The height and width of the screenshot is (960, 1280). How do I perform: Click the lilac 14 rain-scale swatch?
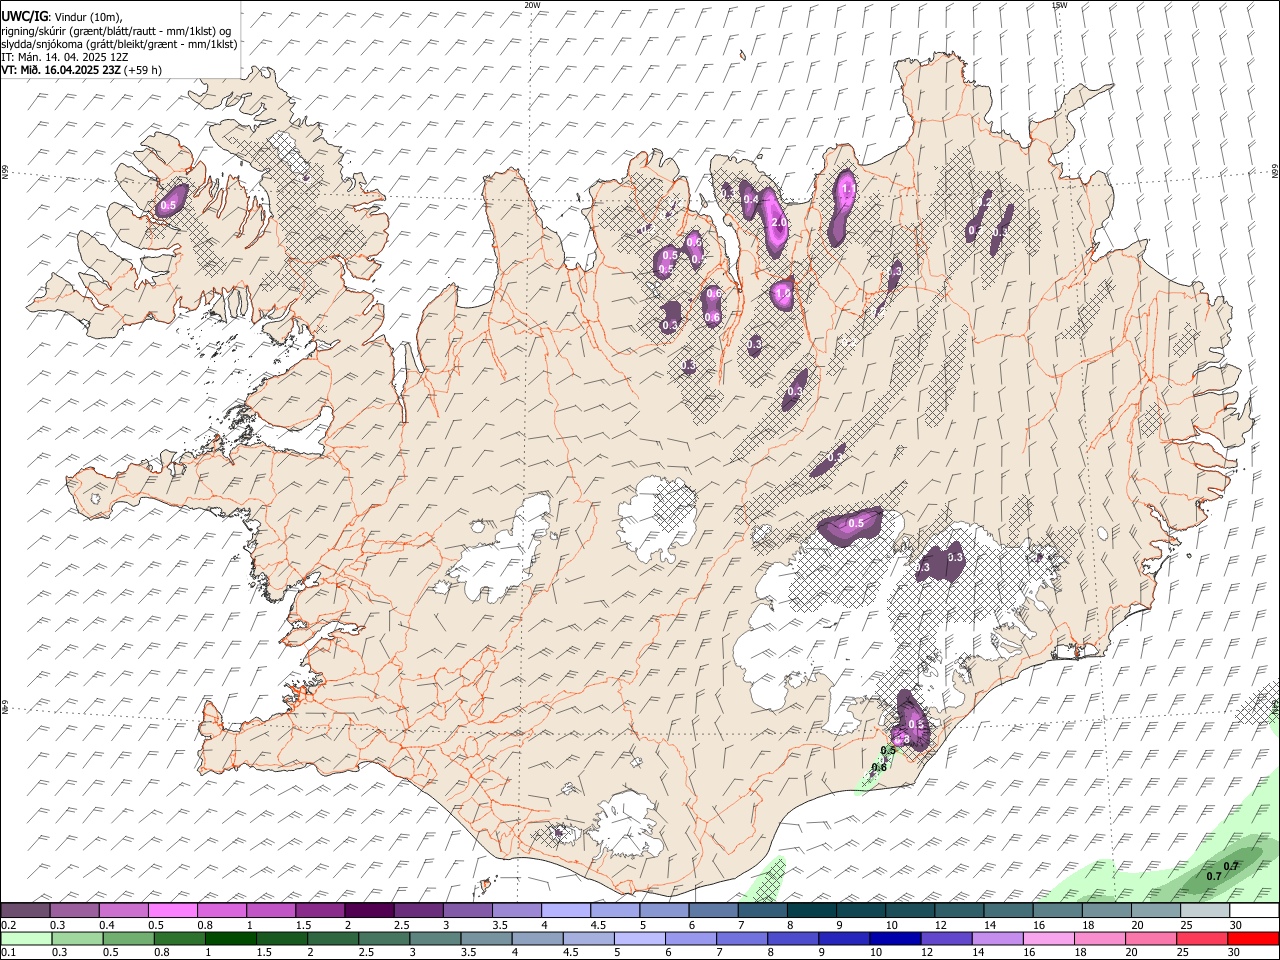point(997,939)
